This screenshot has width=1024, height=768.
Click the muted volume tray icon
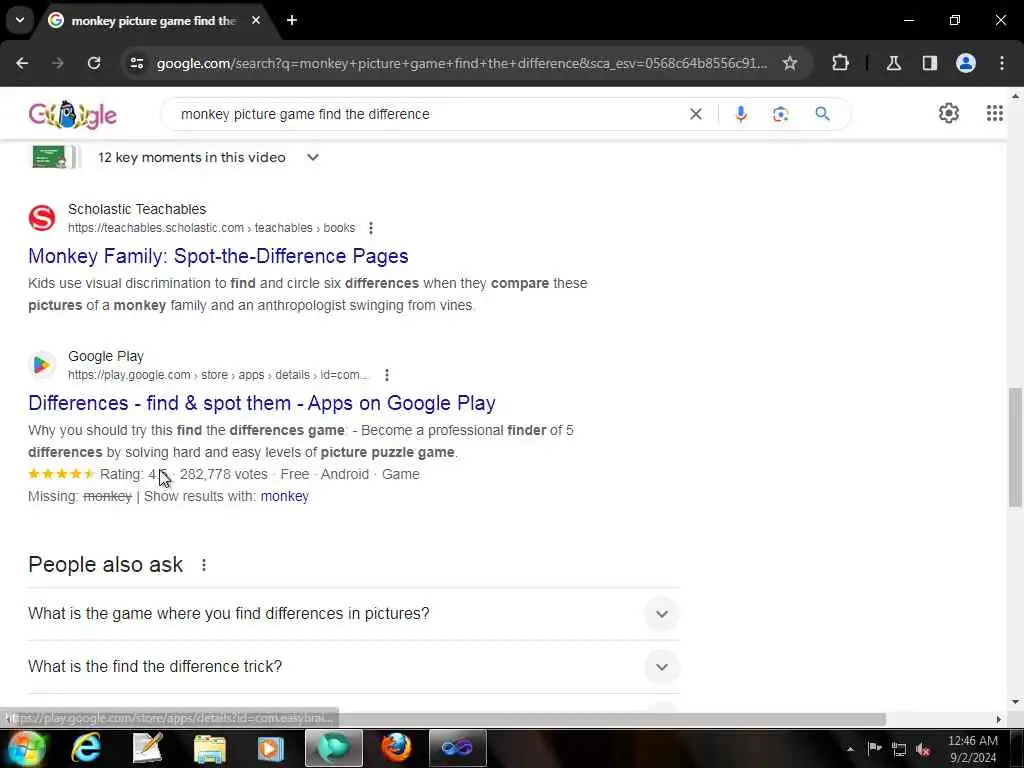click(923, 749)
